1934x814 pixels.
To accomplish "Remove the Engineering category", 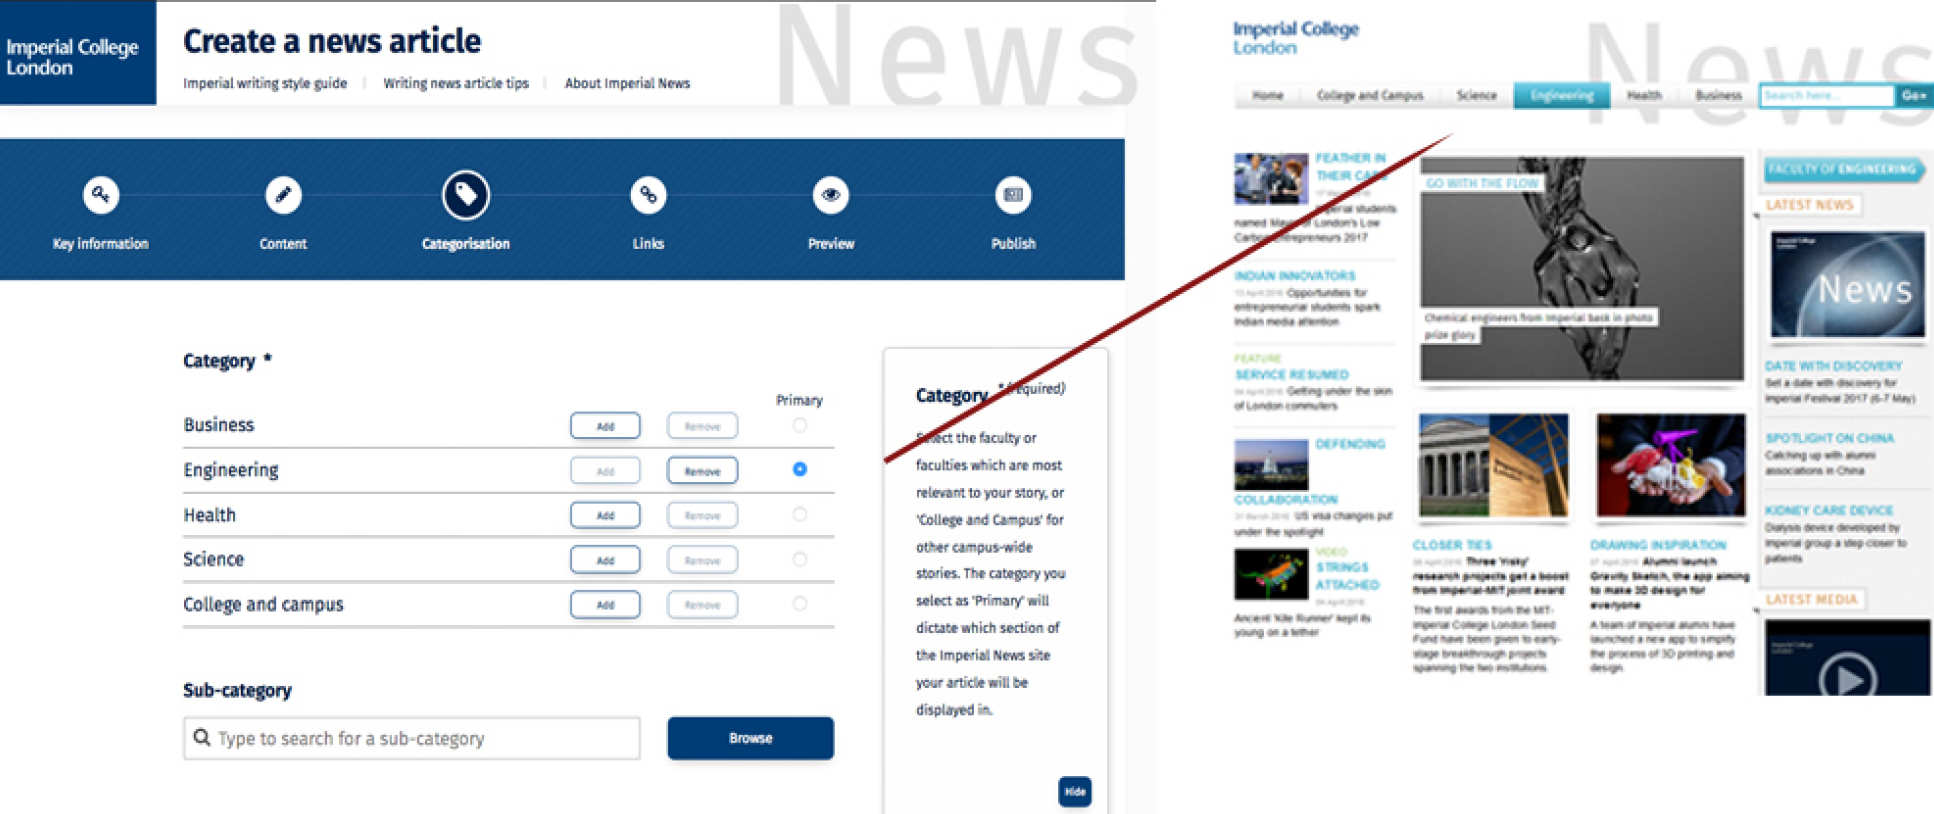I will (x=702, y=471).
